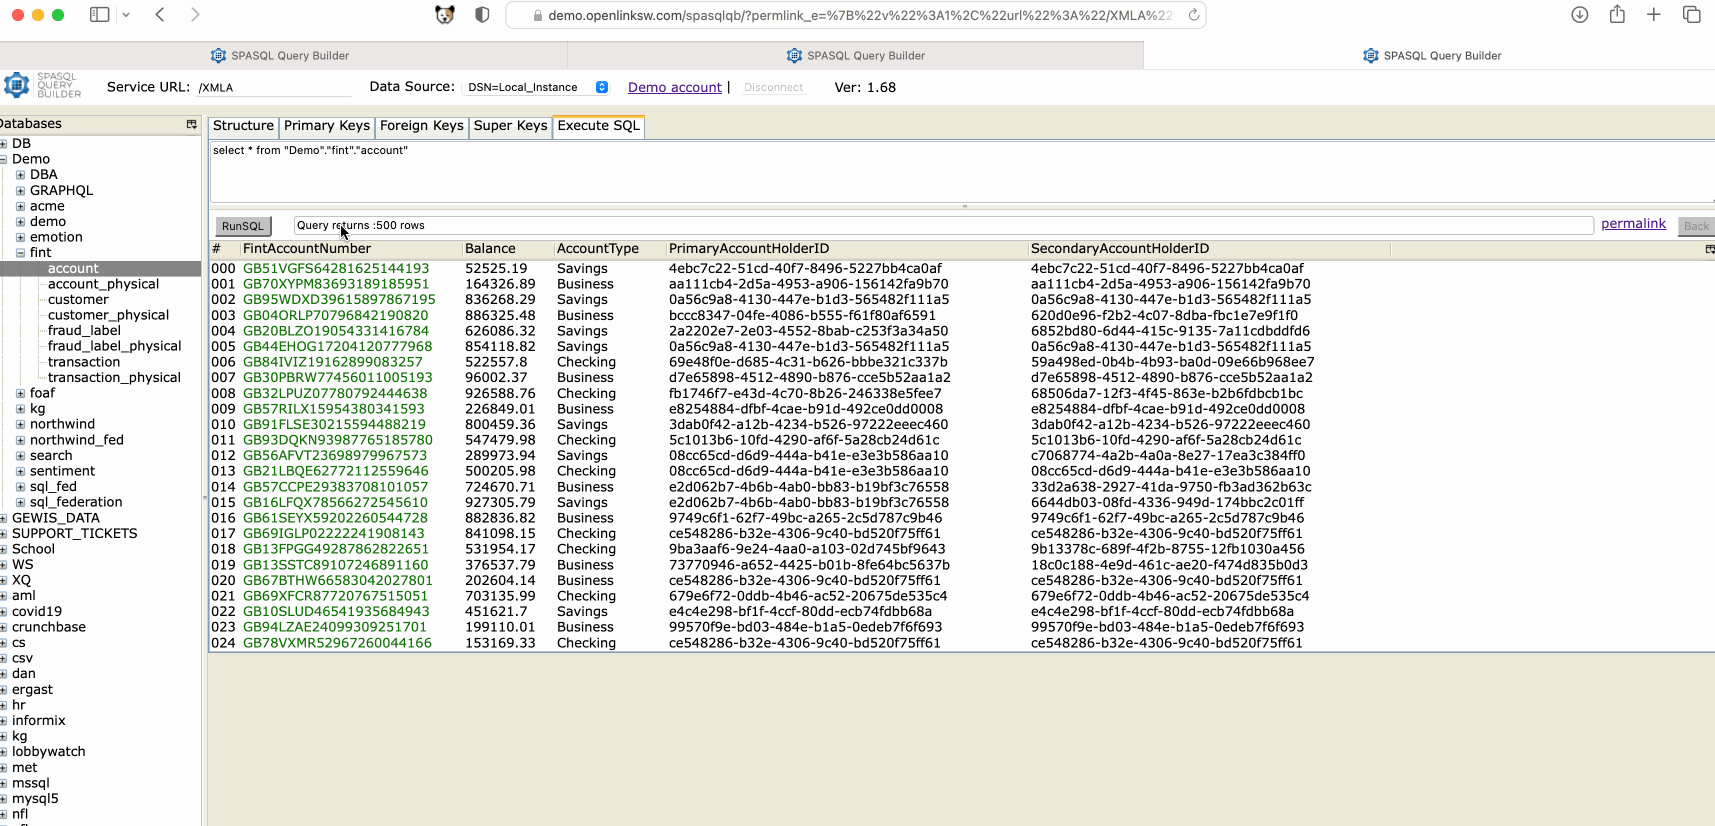Screen dimensions: 1715x826
Task: Open account link GB51VGFS64281625144193
Action: tap(336, 269)
